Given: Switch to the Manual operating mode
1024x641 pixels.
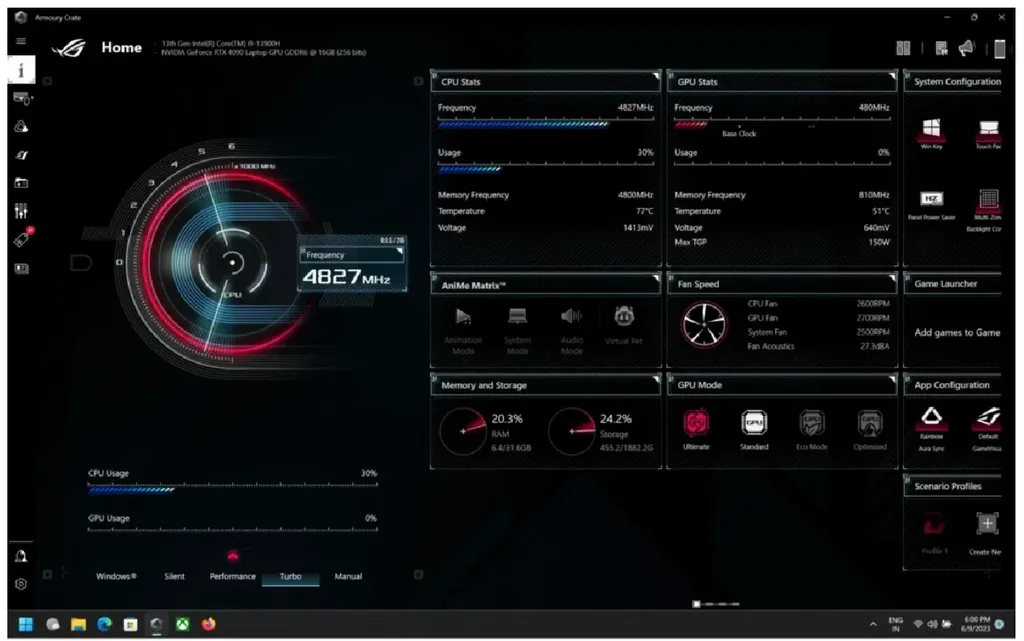Looking at the screenshot, I should [348, 576].
